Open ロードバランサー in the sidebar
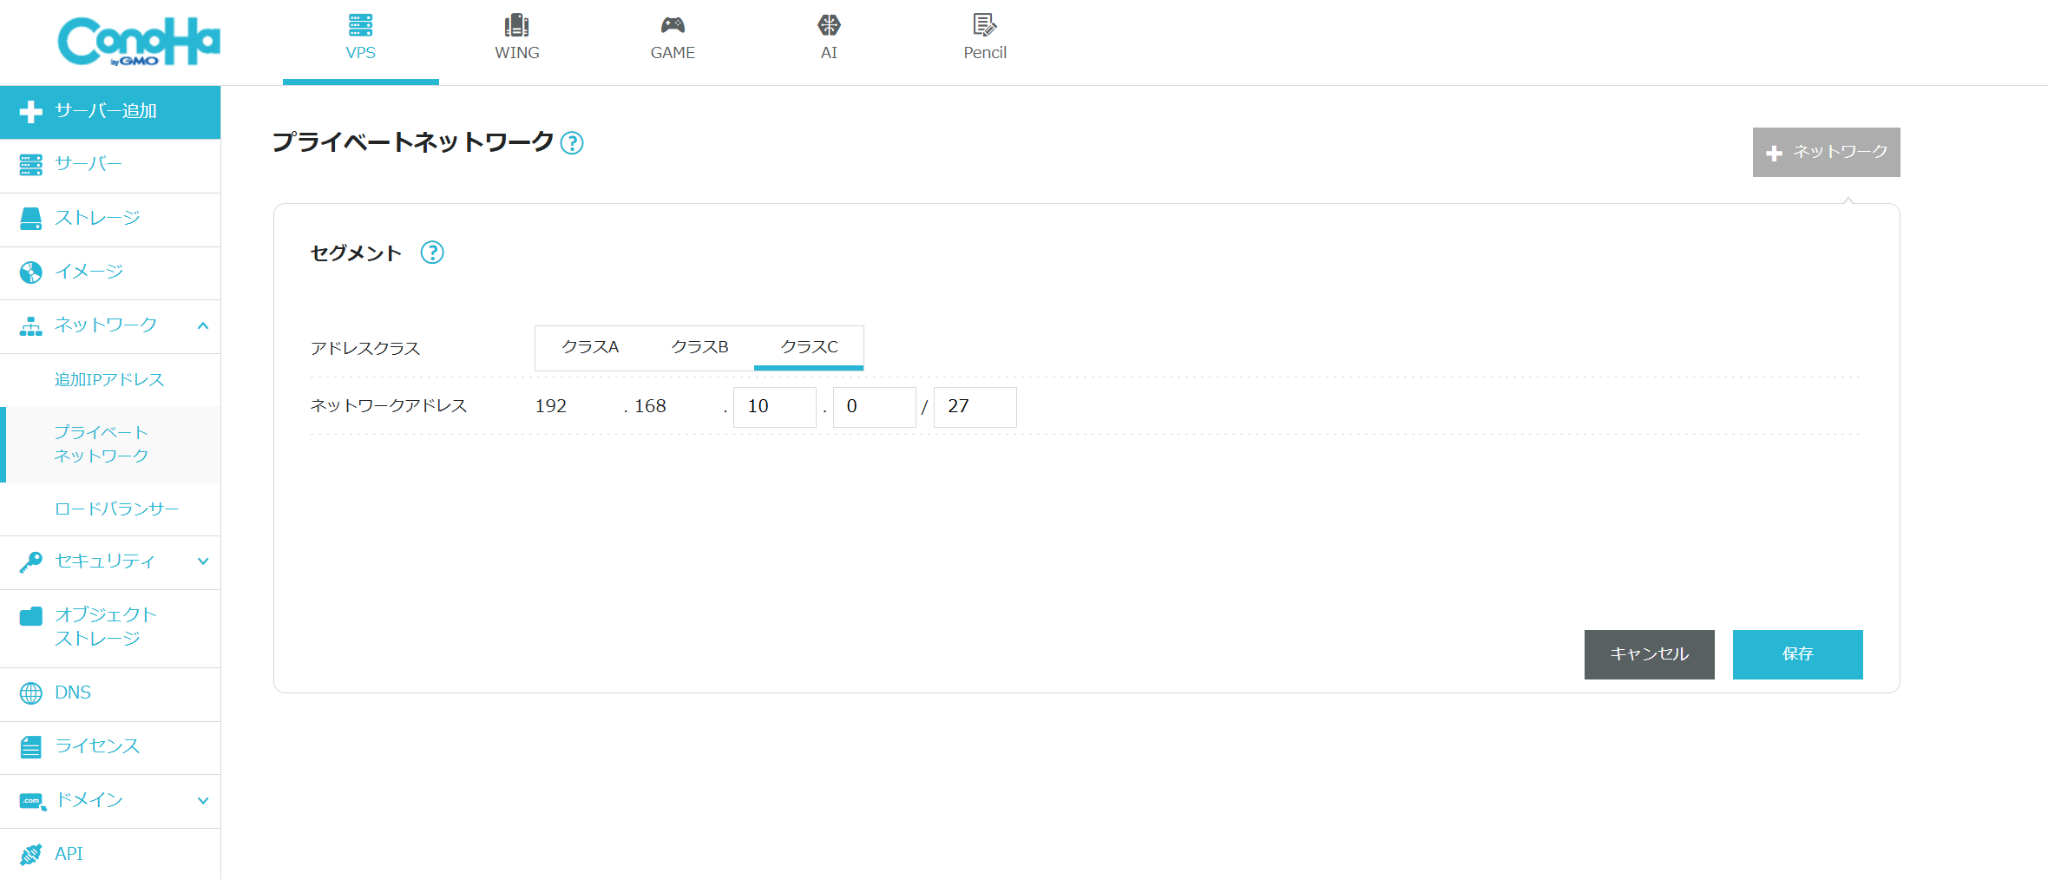The width and height of the screenshot is (2048, 879). (117, 509)
